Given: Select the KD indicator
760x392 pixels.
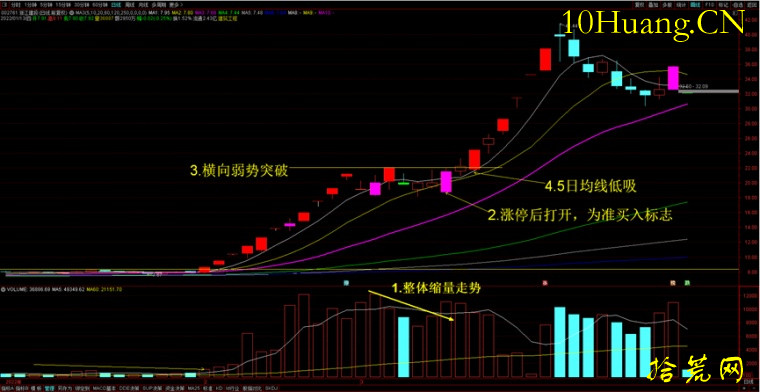Looking at the screenshot, I should (219, 388).
